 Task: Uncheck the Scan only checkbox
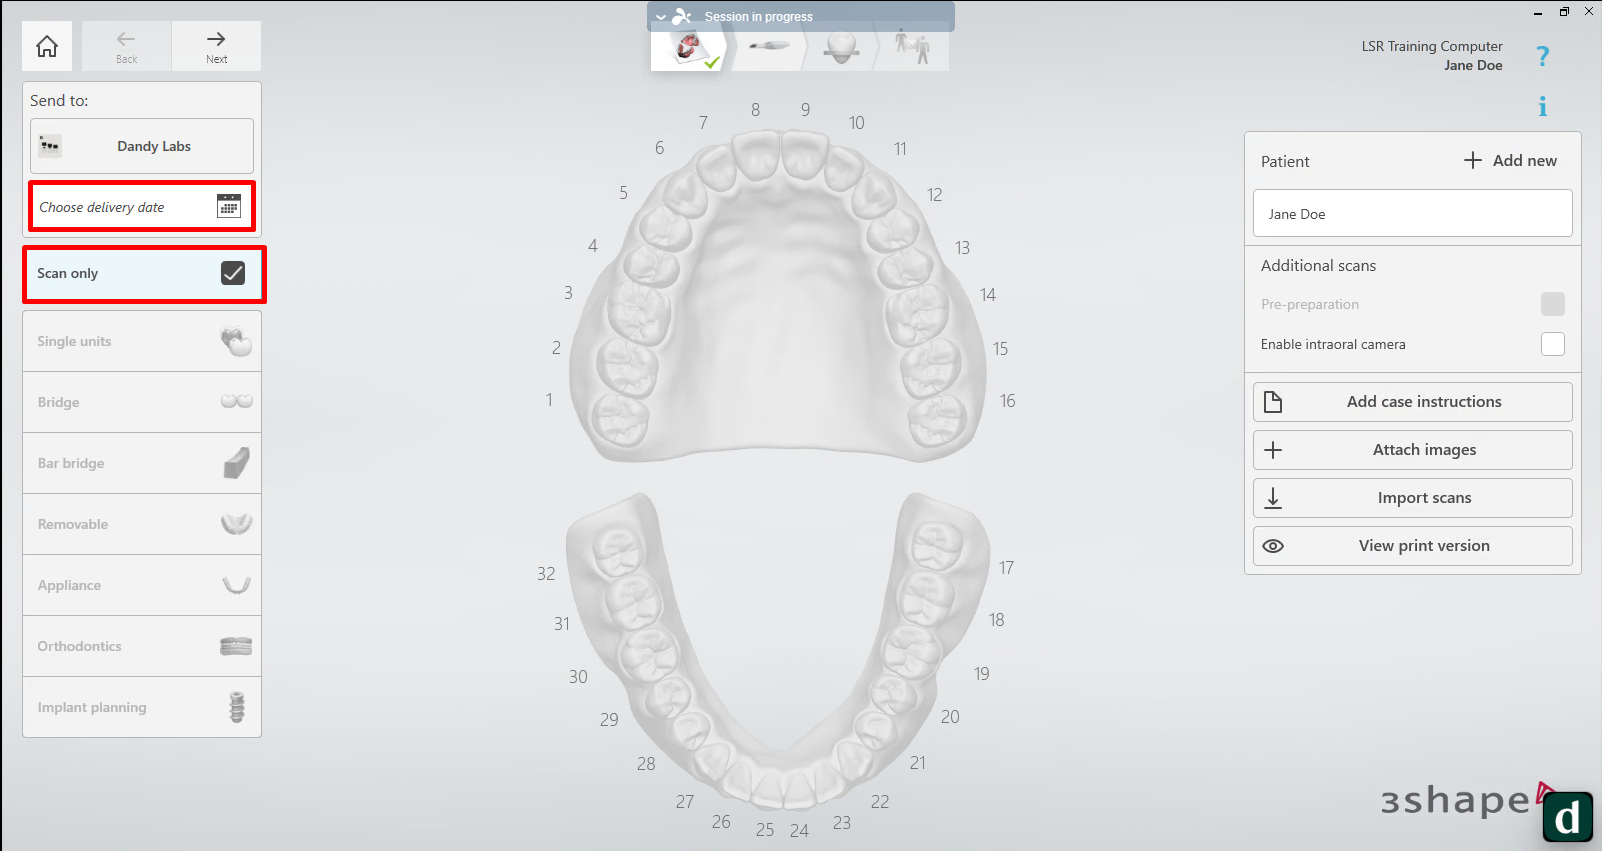233,273
